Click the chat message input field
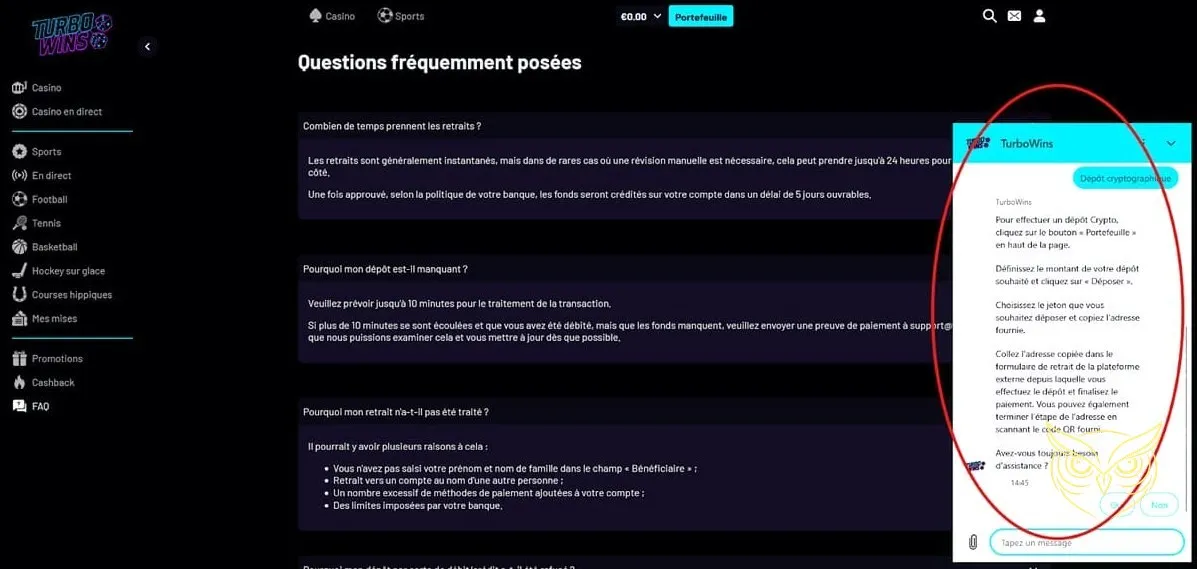The image size is (1197, 569). (1086, 542)
